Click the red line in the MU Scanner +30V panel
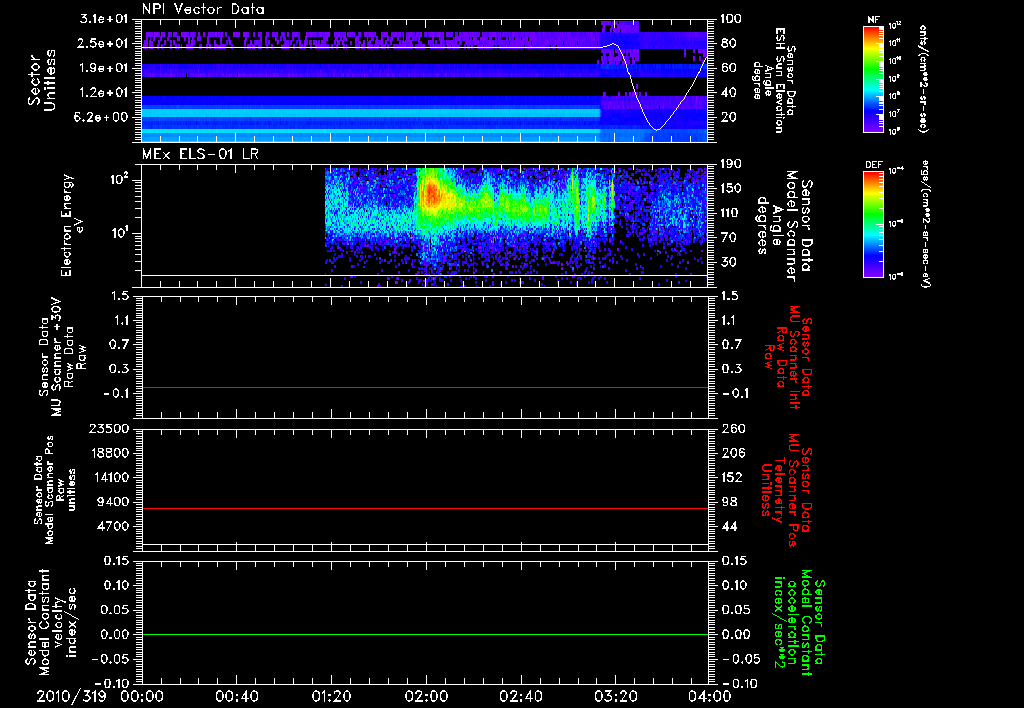The height and width of the screenshot is (708, 1024). pyautogui.click(x=424, y=387)
